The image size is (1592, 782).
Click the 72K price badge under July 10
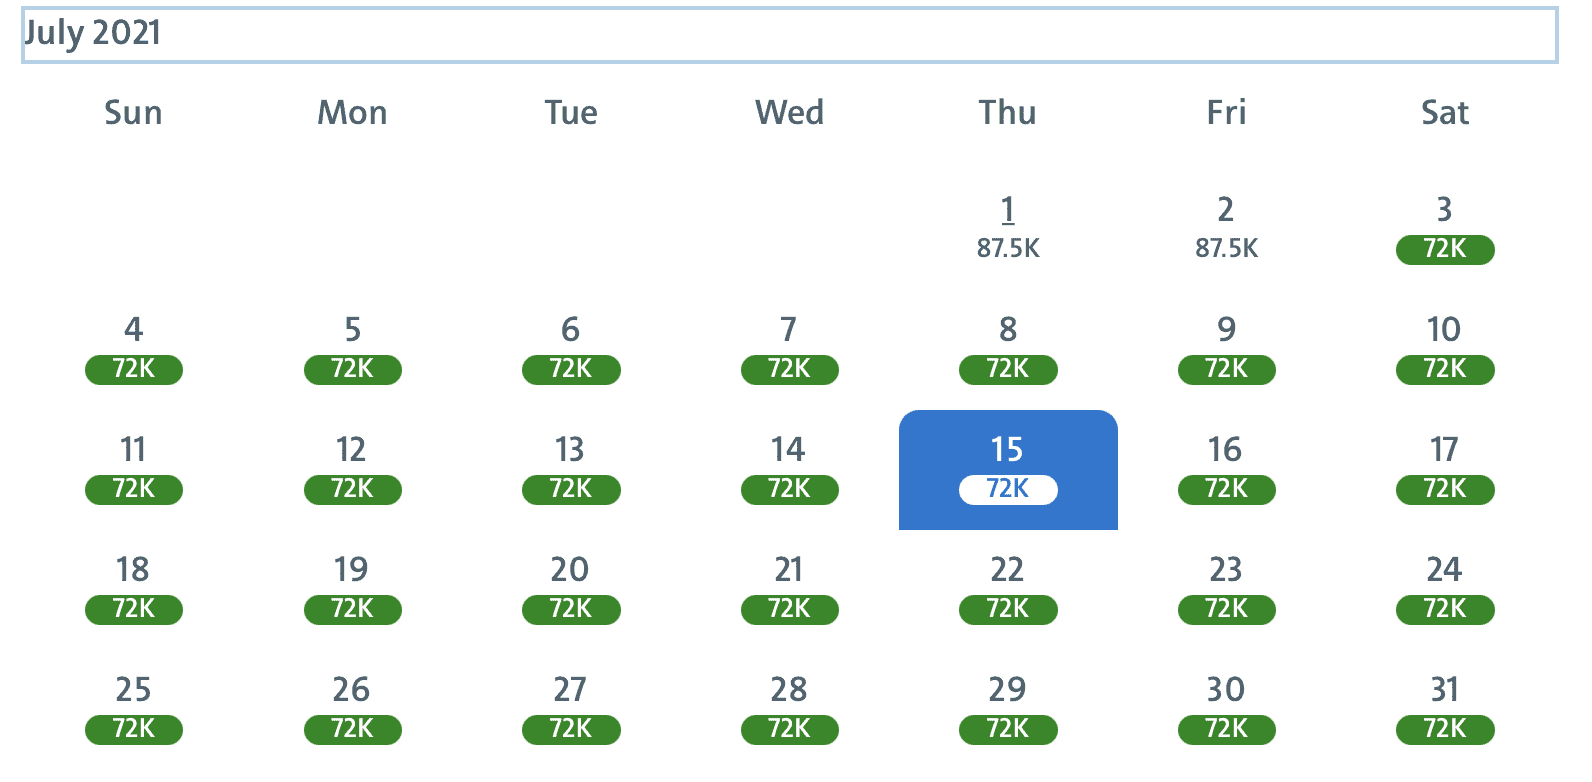1445,370
